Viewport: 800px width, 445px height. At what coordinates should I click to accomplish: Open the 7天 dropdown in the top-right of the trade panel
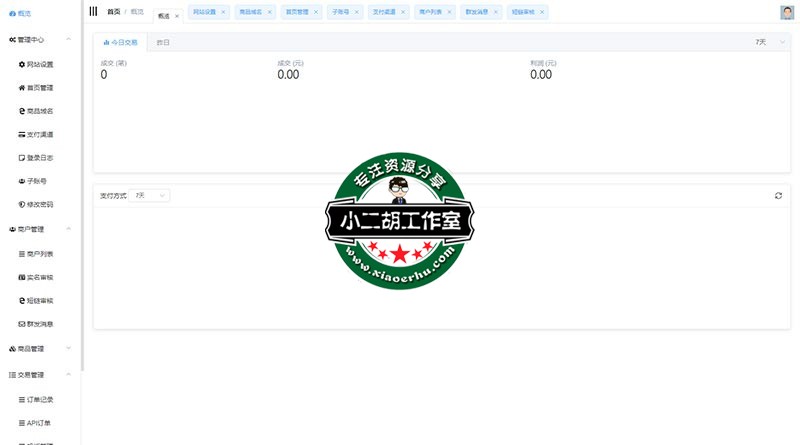click(765, 43)
